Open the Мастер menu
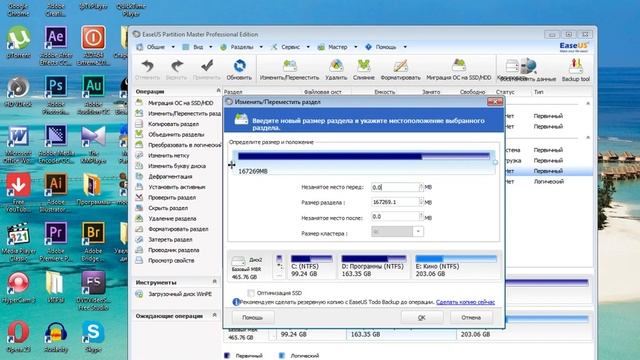Image resolution: width=640 pixels, height=360 pixels. pos(338,47)
